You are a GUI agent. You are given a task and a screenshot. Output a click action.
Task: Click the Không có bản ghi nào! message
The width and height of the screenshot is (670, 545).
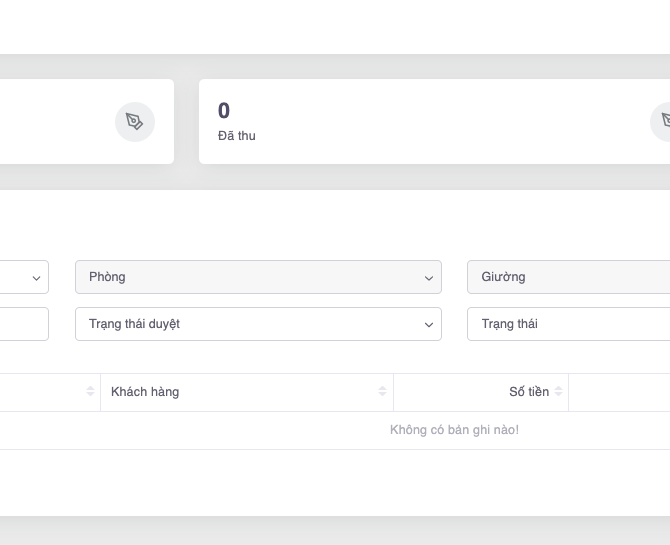pos(454,430)
